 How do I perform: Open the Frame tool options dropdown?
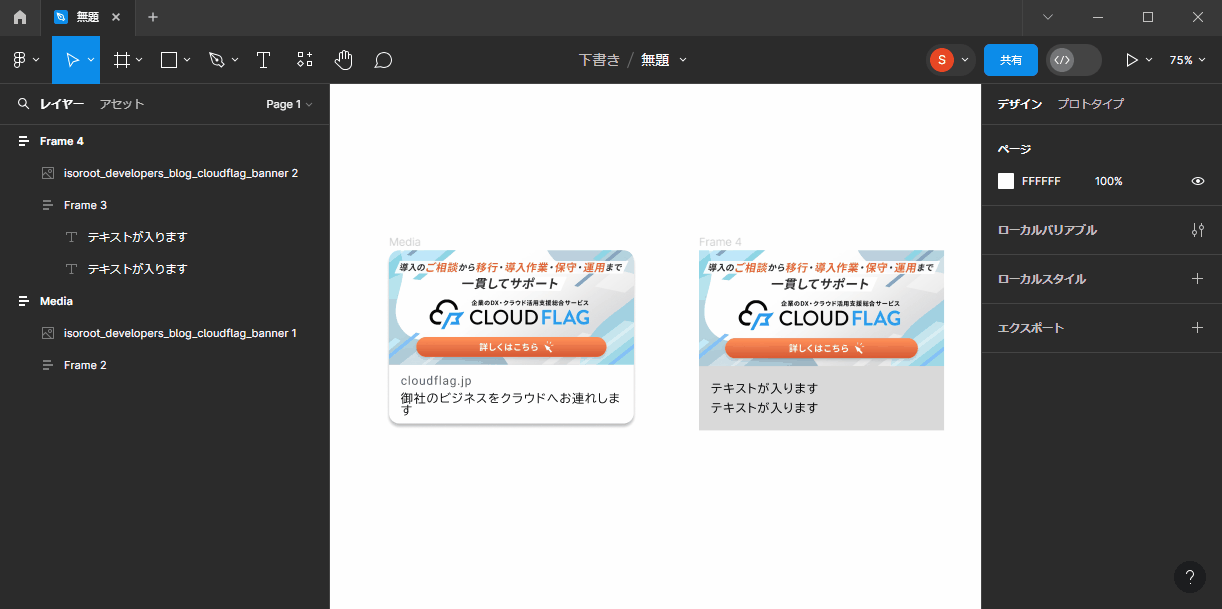tap(139, 60)
